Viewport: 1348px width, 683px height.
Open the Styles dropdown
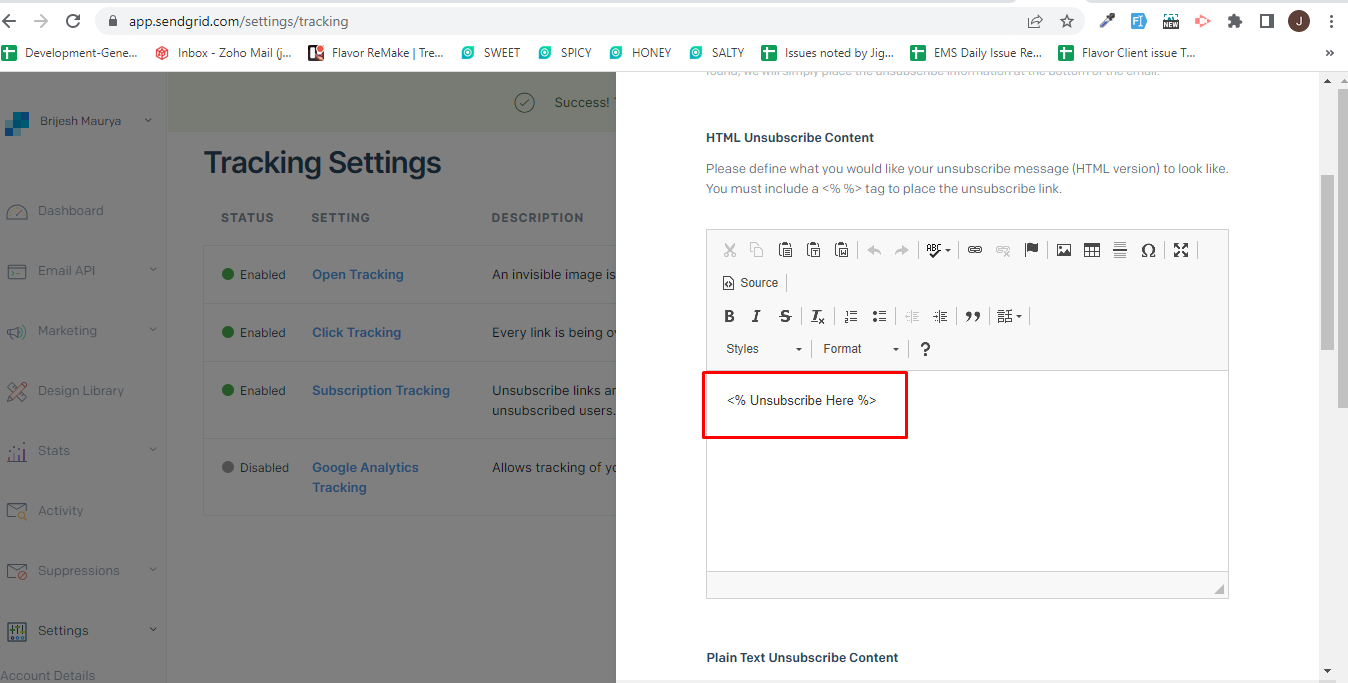coord(764,349)
